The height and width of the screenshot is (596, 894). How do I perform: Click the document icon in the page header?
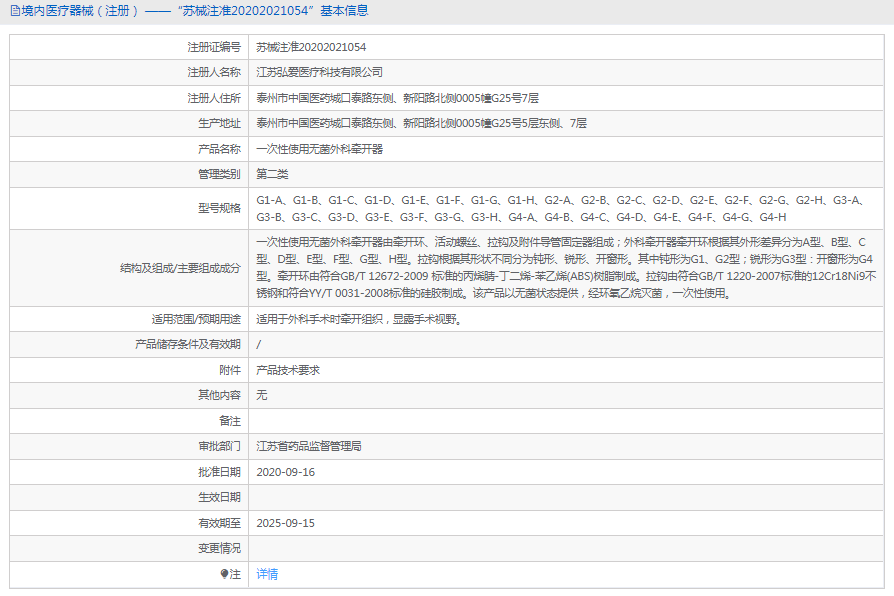(13, 11)
